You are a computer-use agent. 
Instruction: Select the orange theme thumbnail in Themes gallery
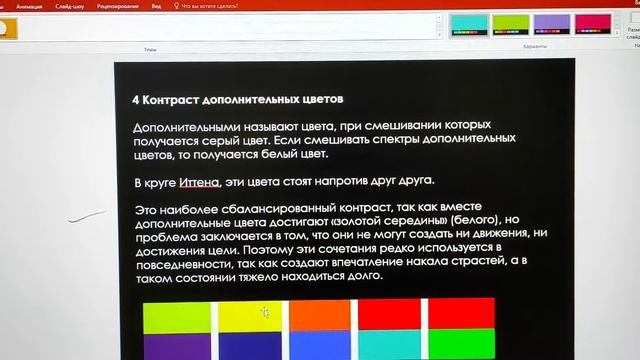8,29
